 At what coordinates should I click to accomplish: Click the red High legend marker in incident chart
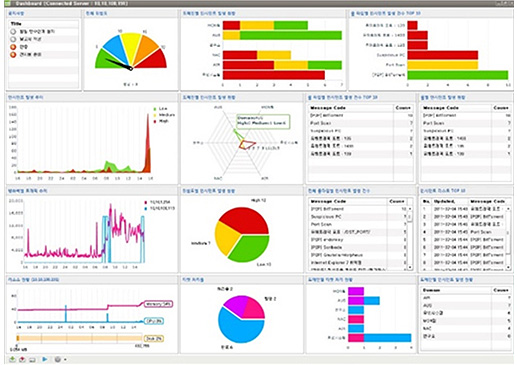point(155,121)
